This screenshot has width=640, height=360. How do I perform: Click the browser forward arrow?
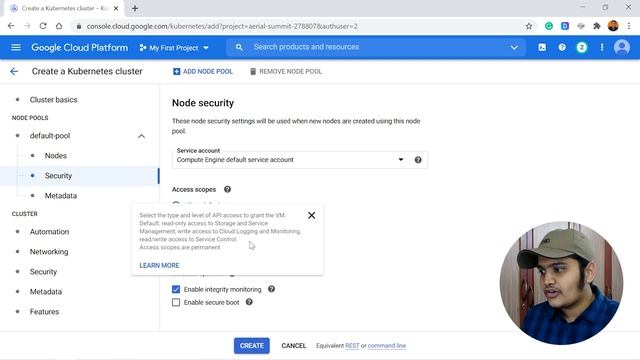pyautogui.click(x=27, y=26)
